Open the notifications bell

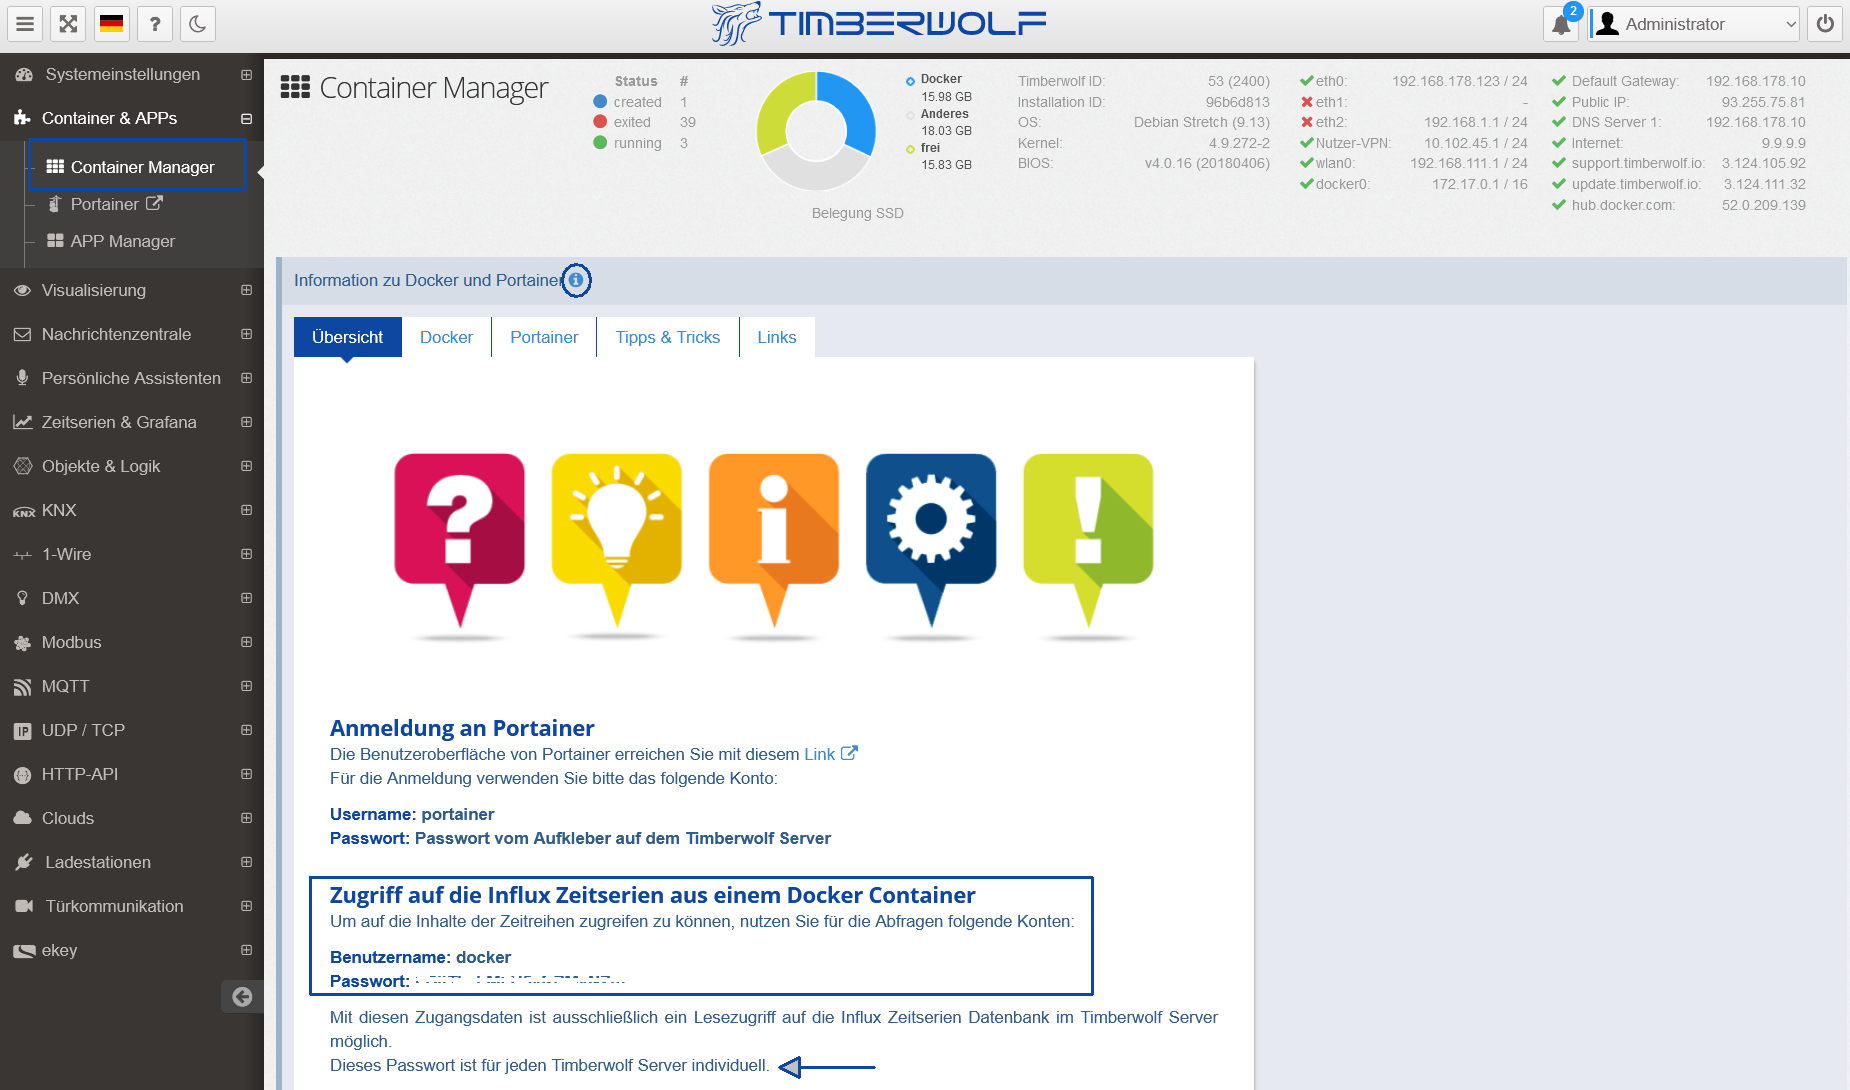point(1561,24)
